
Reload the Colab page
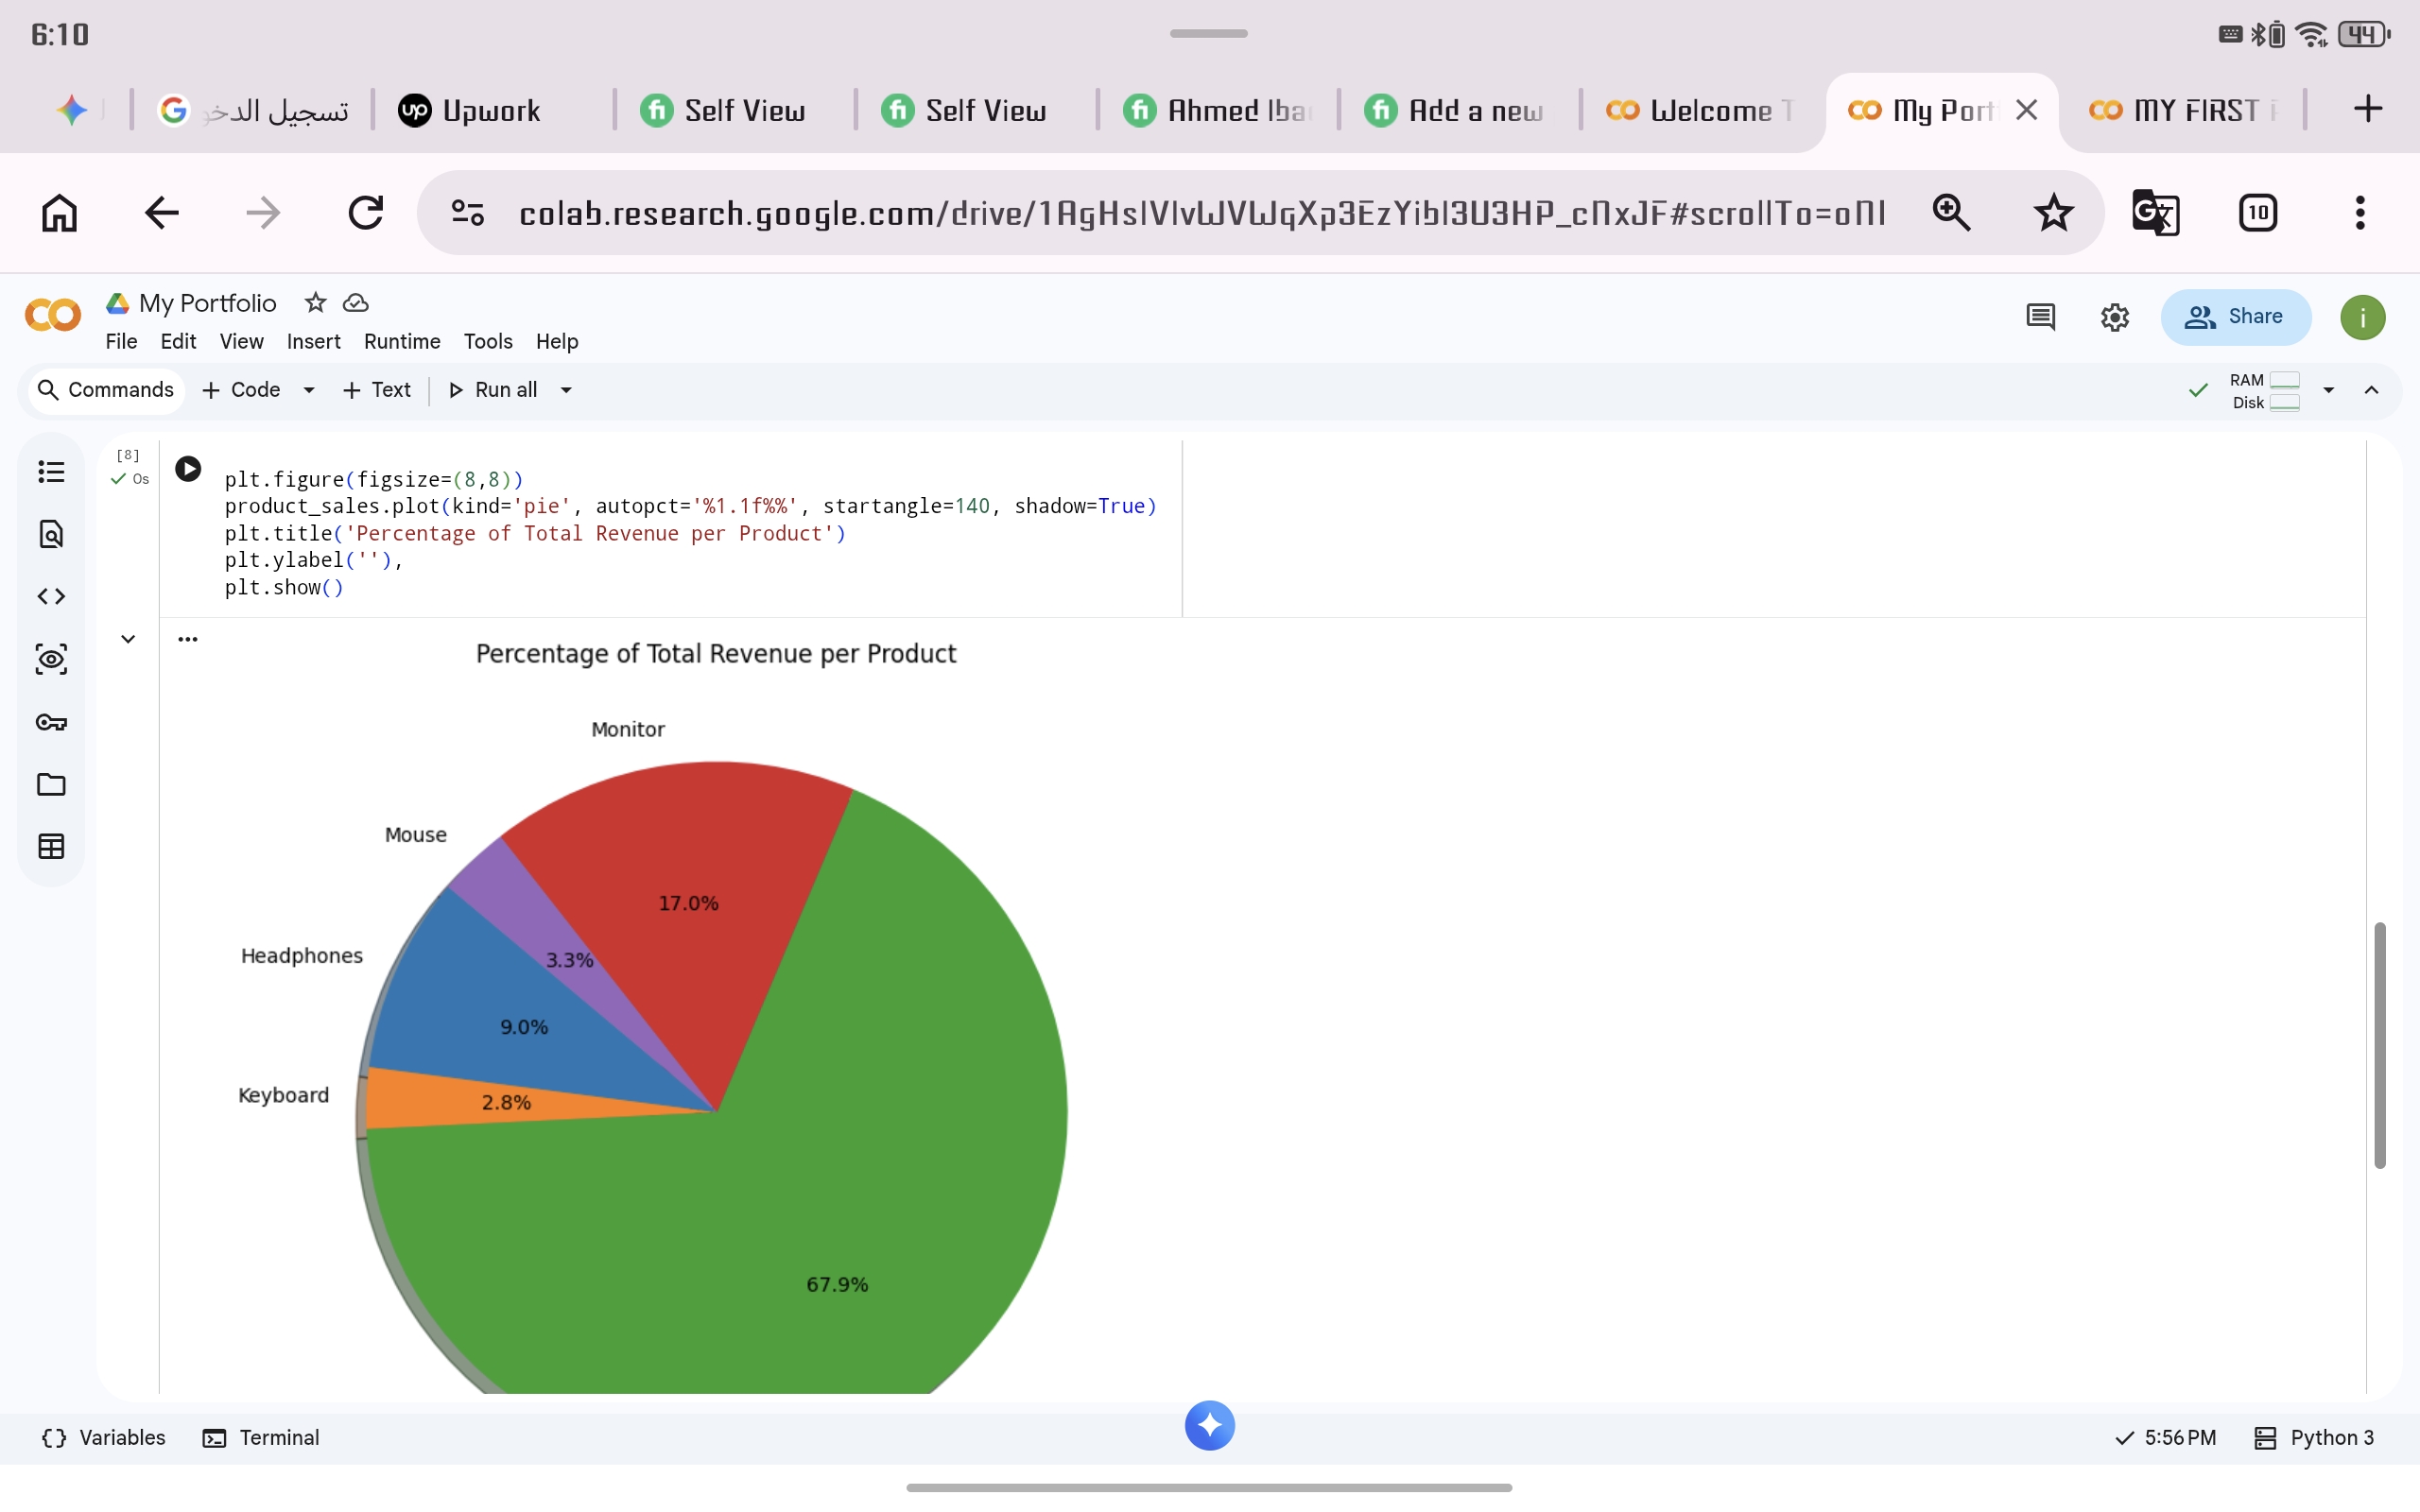click(x=365, y=212)
